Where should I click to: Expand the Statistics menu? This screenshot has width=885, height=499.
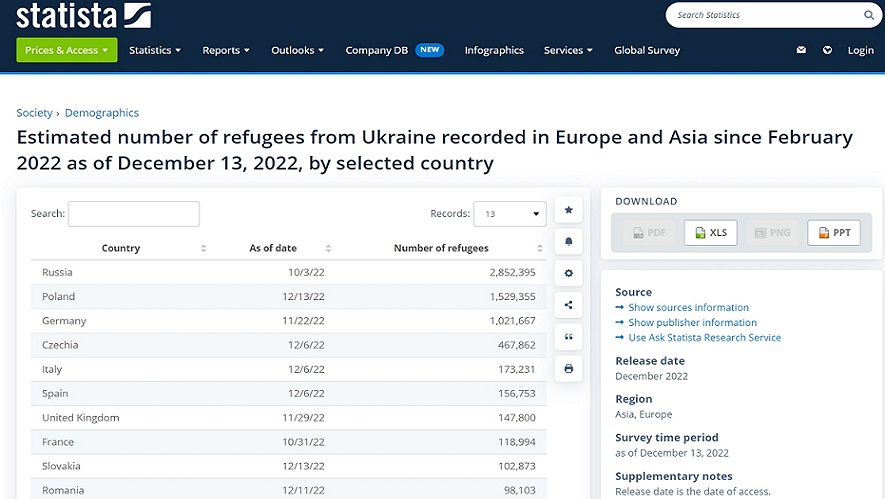[x=155, y=50]
